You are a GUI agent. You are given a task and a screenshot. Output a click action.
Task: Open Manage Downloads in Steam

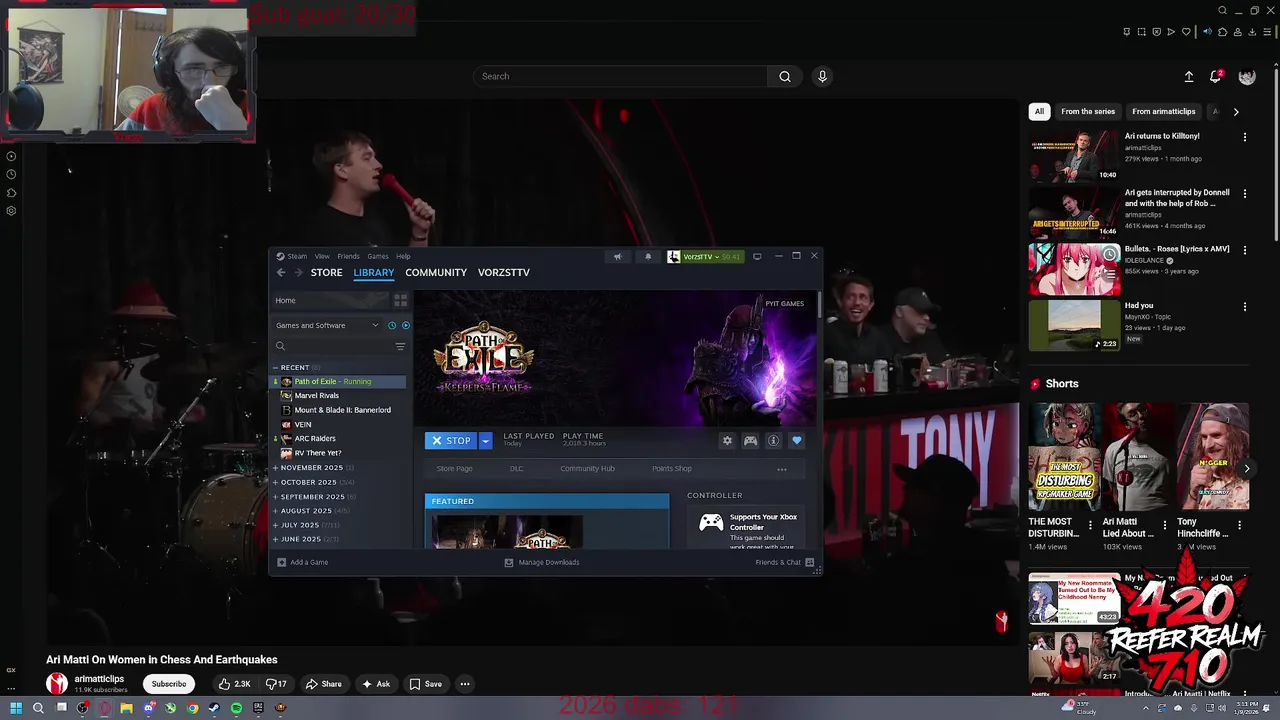[542, 562]
